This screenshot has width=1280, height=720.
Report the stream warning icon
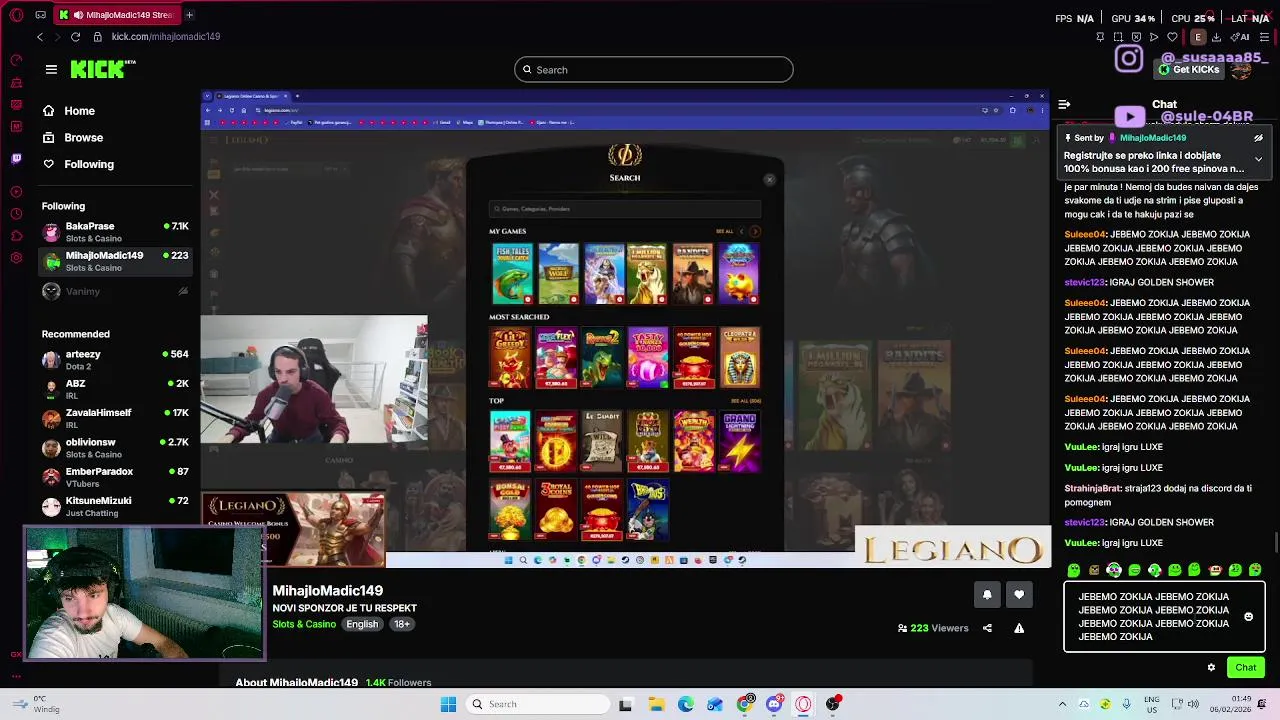click(x=1019, y=628)
